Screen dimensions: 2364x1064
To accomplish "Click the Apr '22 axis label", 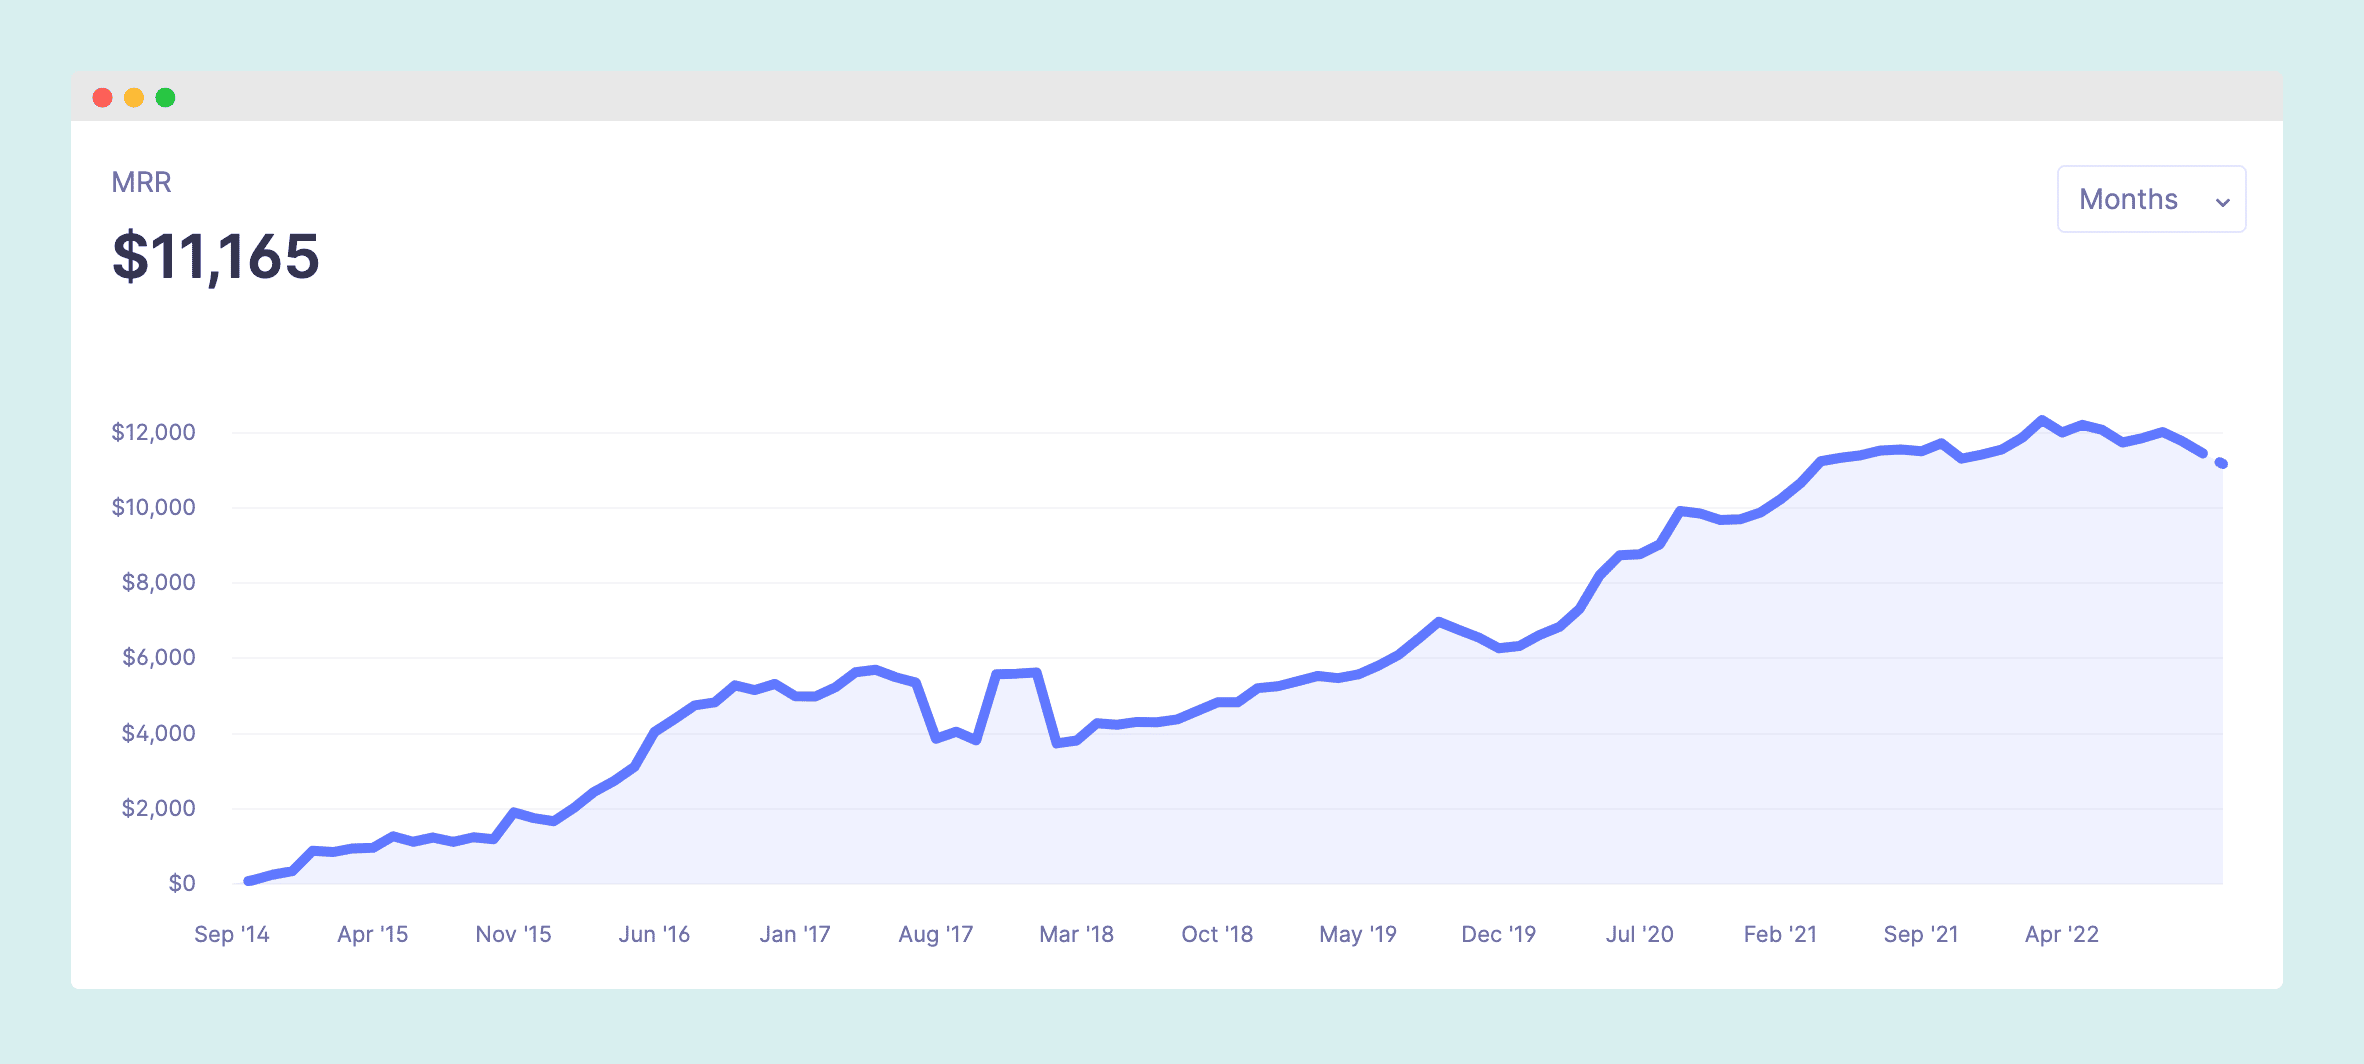I will pos(2063,933).
